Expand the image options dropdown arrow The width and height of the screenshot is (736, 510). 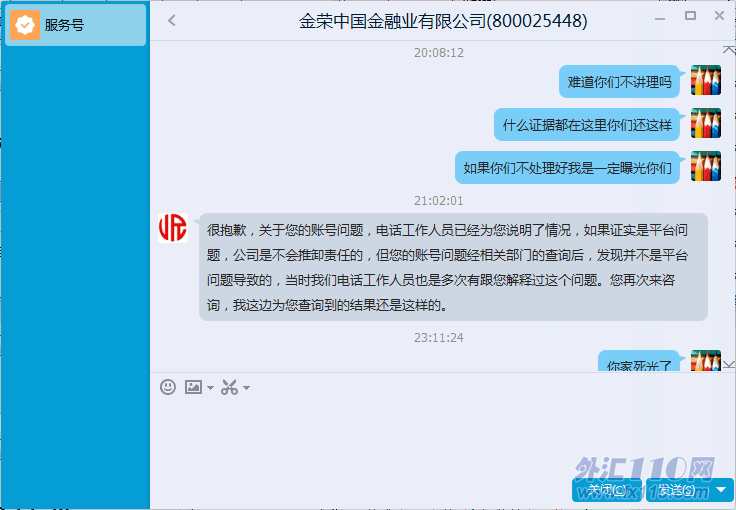coord(210,388)
